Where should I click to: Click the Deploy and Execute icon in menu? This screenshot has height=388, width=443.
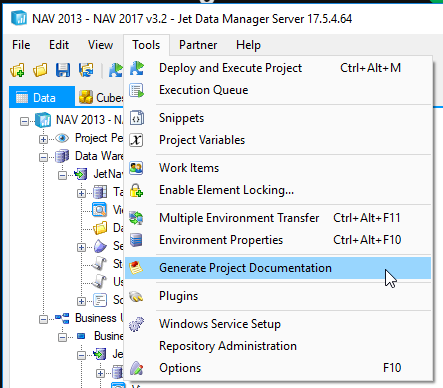click(137, 68)
